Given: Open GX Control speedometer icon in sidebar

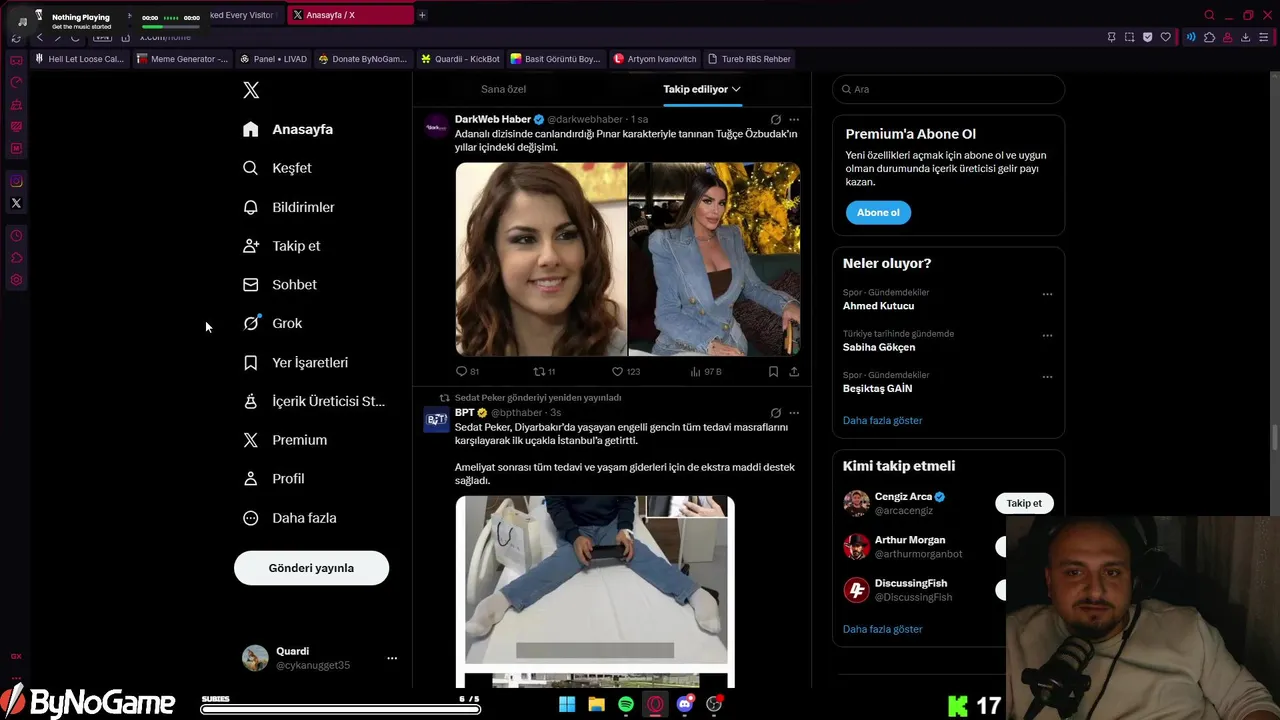Looking at the screenshot, I should 16,82.
